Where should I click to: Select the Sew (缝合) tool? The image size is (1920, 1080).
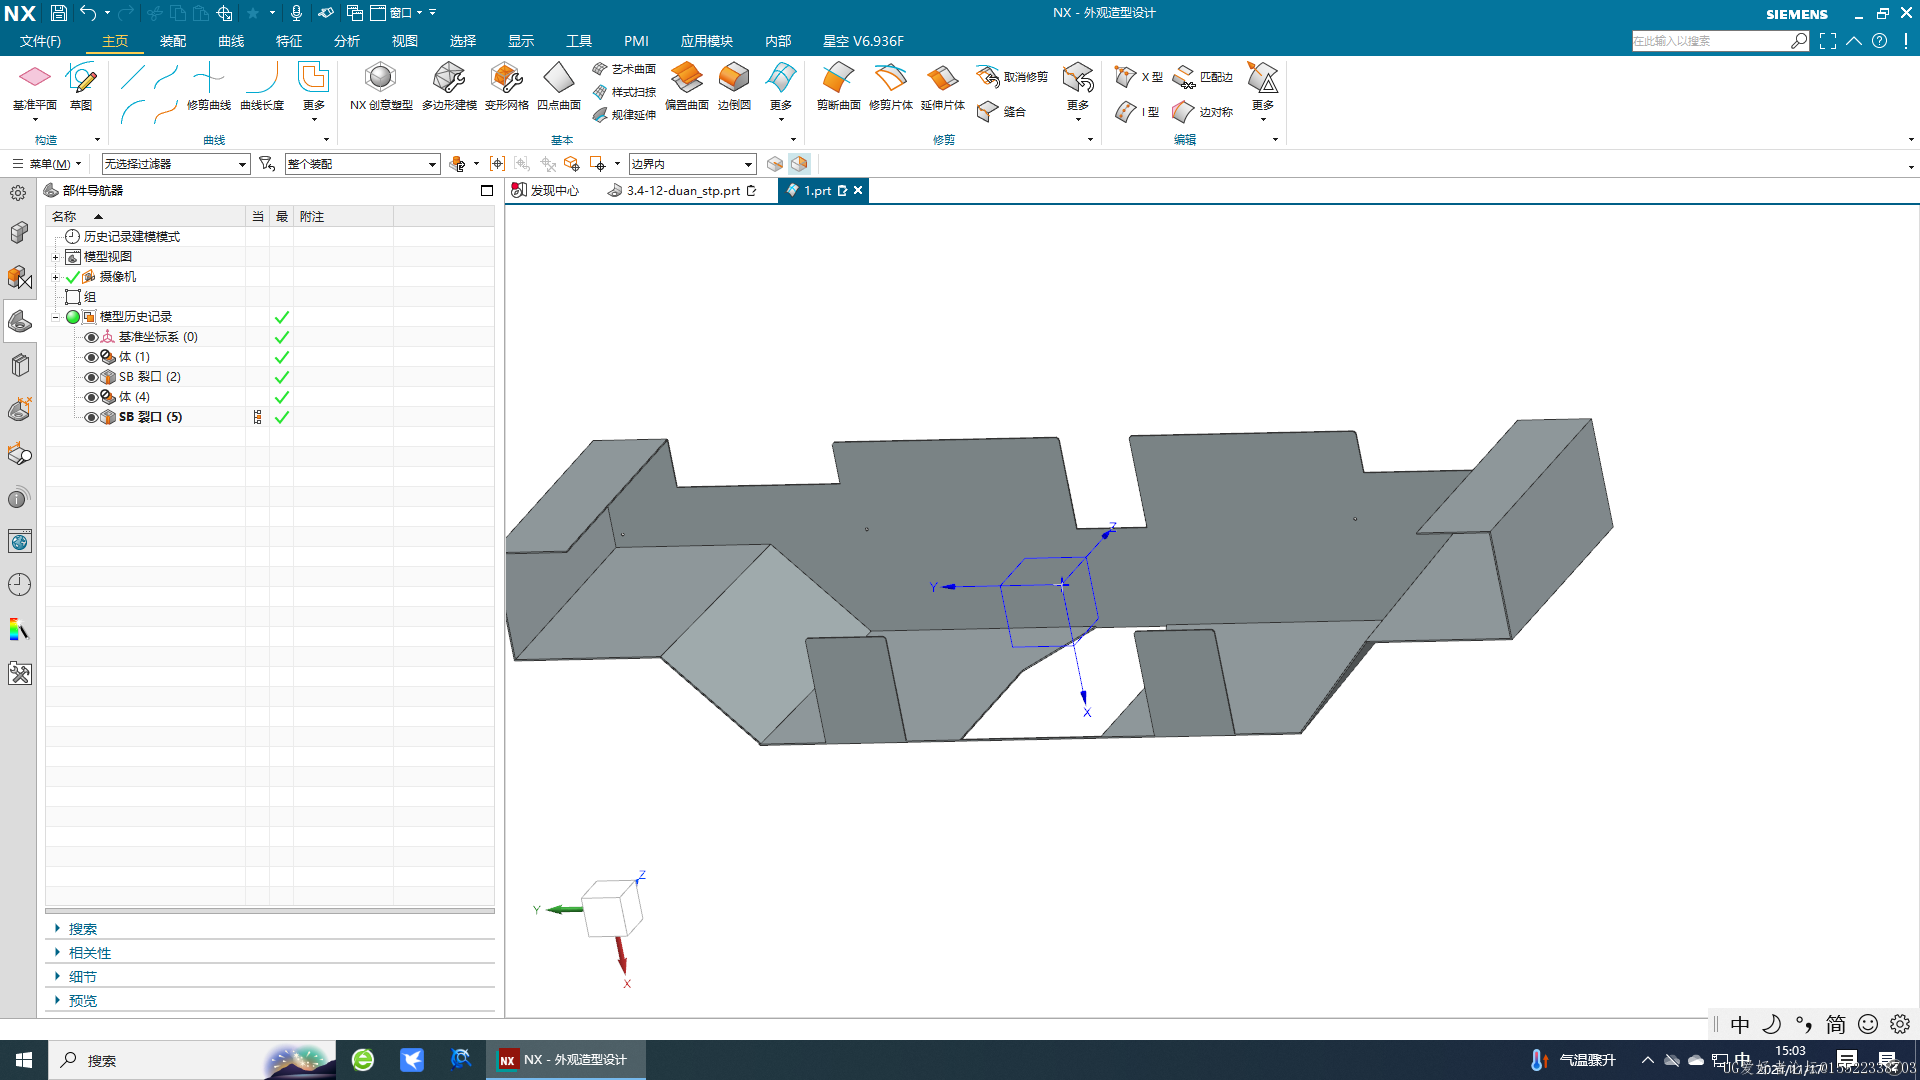coord(1001,112)
